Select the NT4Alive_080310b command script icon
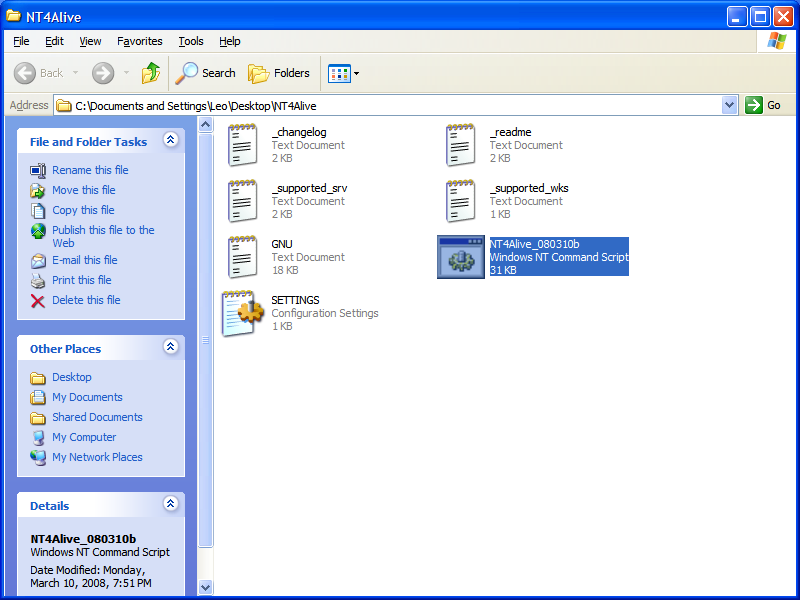This screenshot has width=800, height=600. (461, 257)
